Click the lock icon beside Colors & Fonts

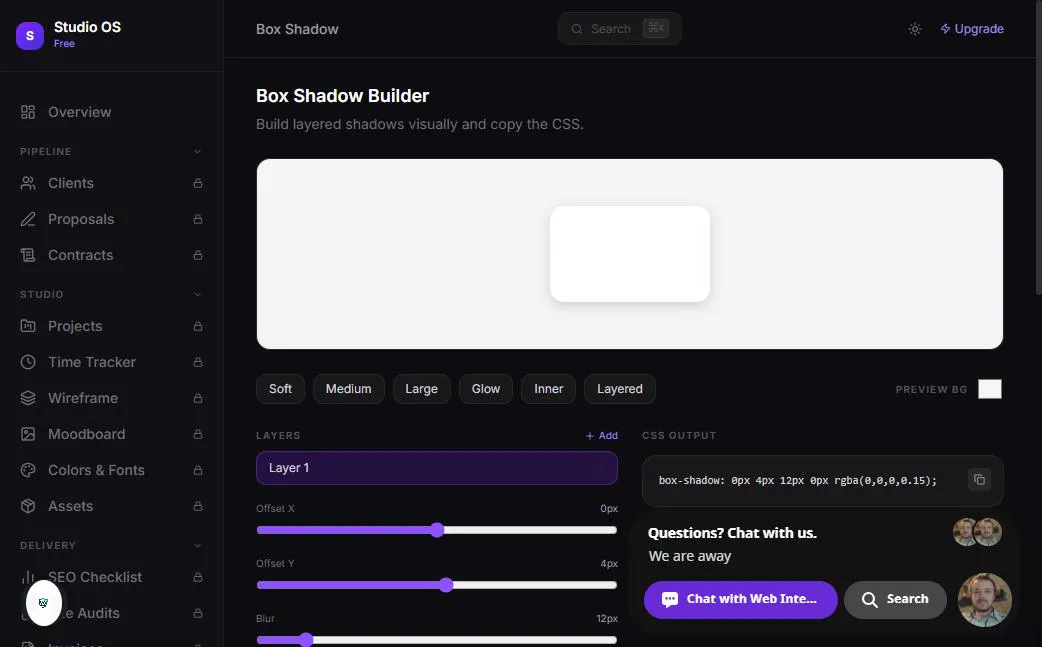click(197, 470)
